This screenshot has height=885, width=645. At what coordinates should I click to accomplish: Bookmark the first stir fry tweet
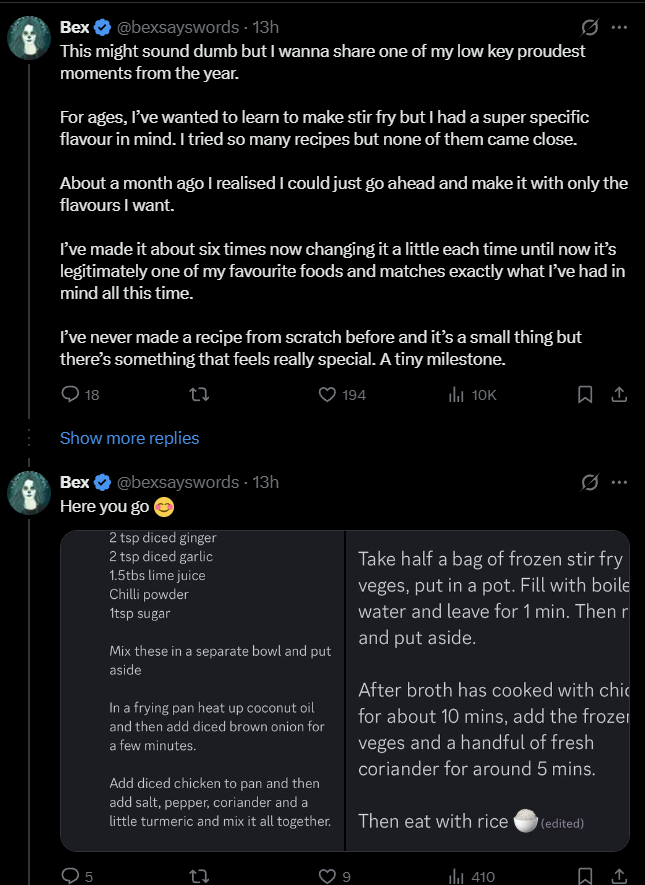click(x=585, y=395)
